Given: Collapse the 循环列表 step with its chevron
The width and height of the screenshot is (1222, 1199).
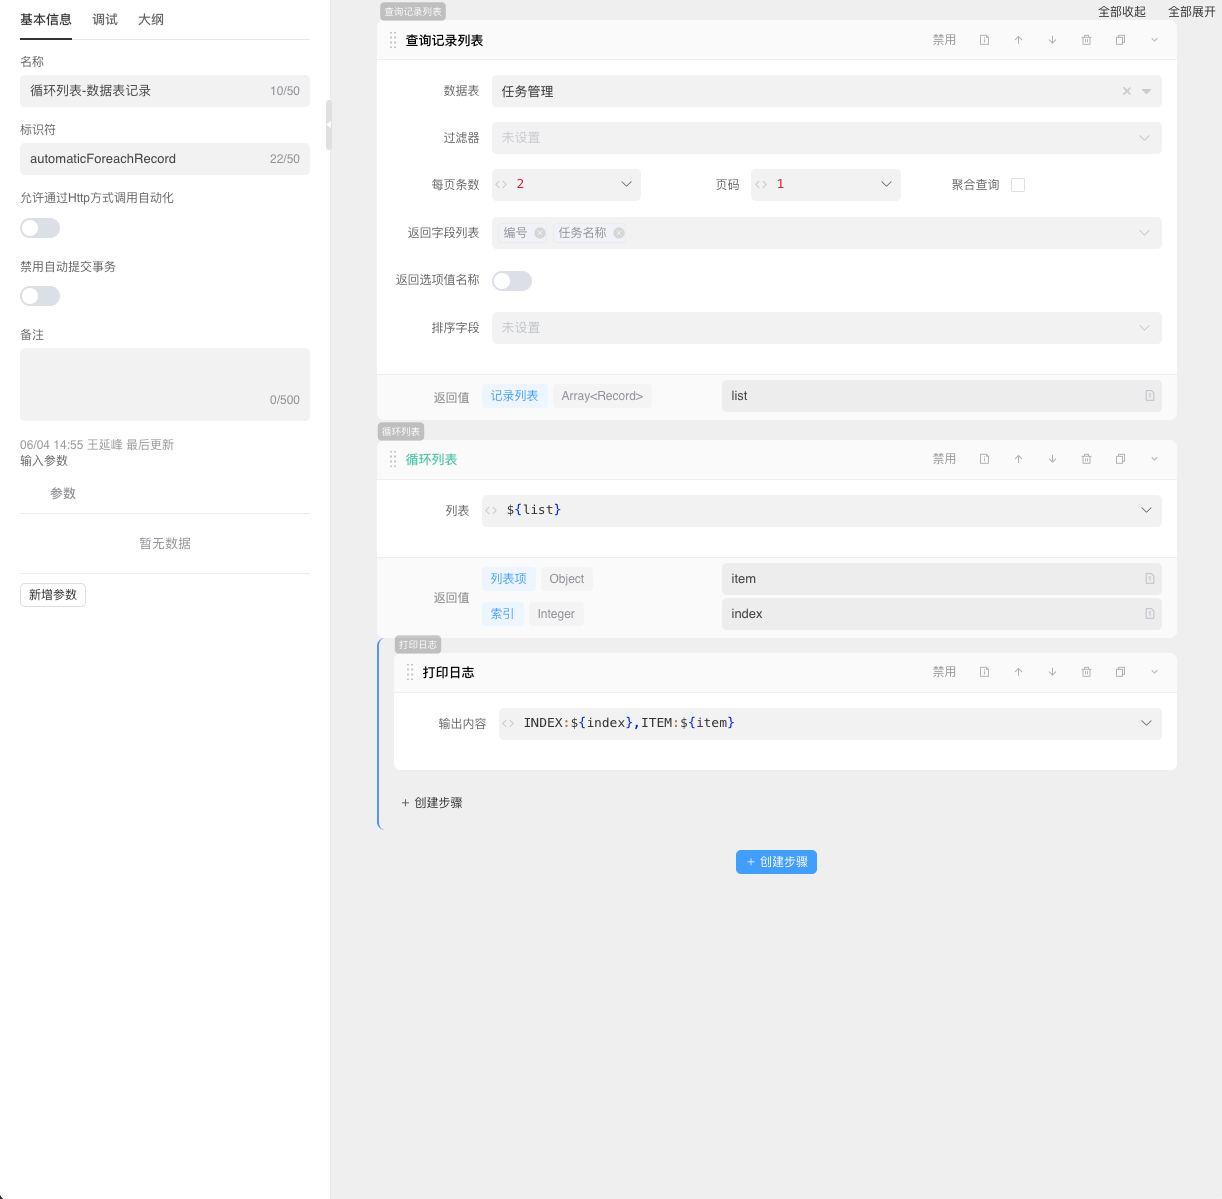Looking at the screenshot, I should coord(1154,459).
